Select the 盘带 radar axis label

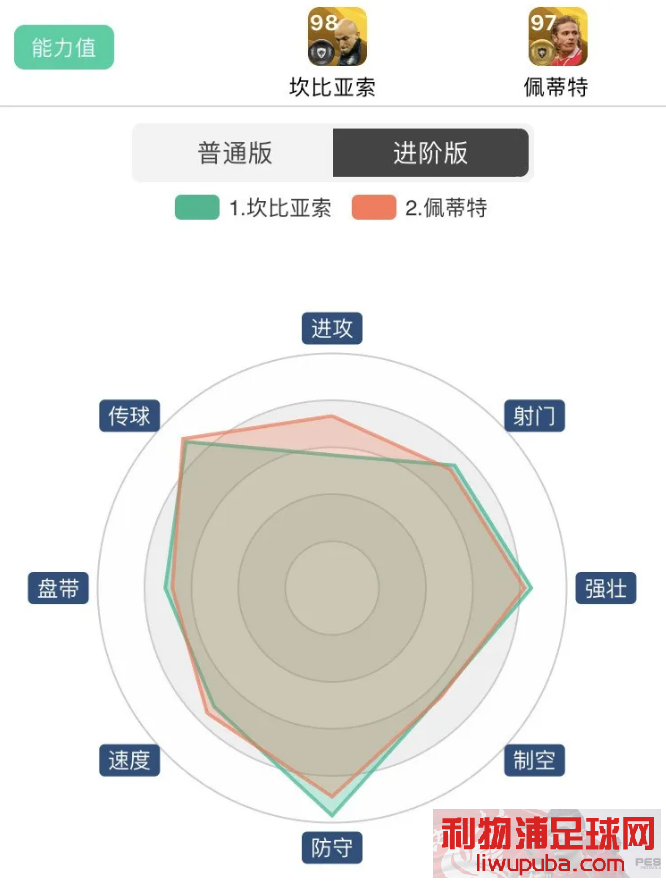(x=58, y=588)
